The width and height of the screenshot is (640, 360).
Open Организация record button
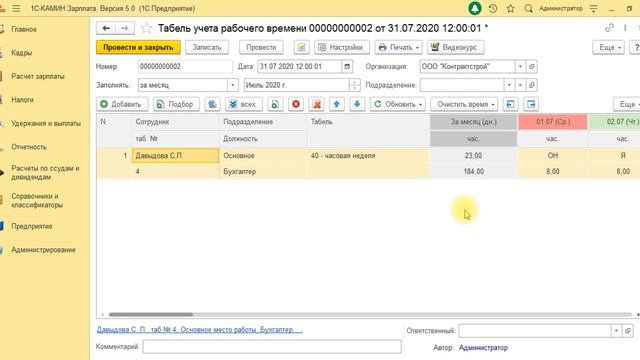click(x=531, y=67)
